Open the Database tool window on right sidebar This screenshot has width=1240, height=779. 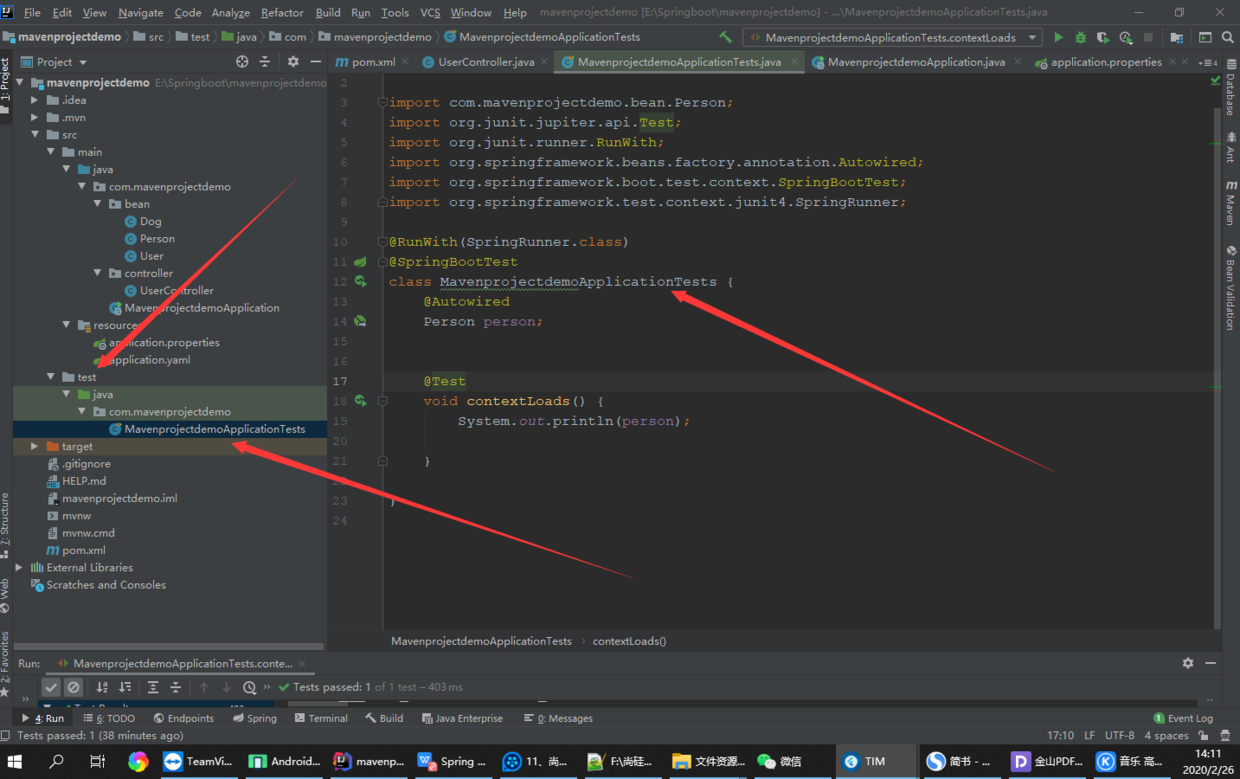[x=1231, y=88]
